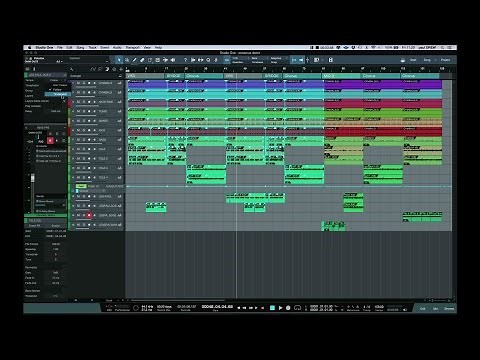
Task: Open the Arranger track options icon
Action: click(120, 76)
